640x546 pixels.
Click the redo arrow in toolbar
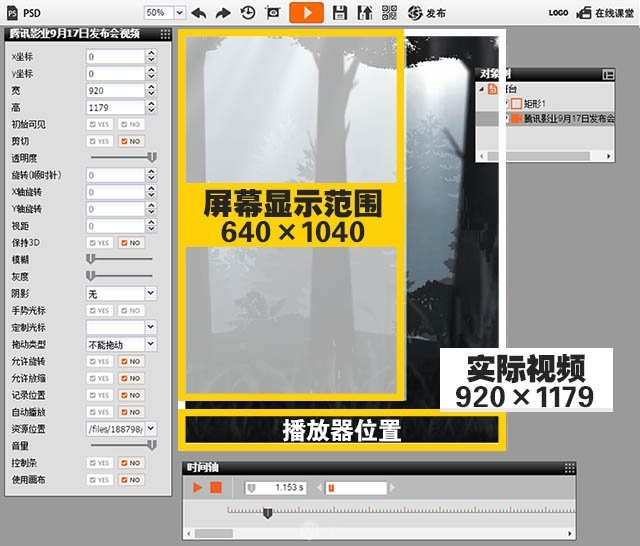(x=222, y=13)
